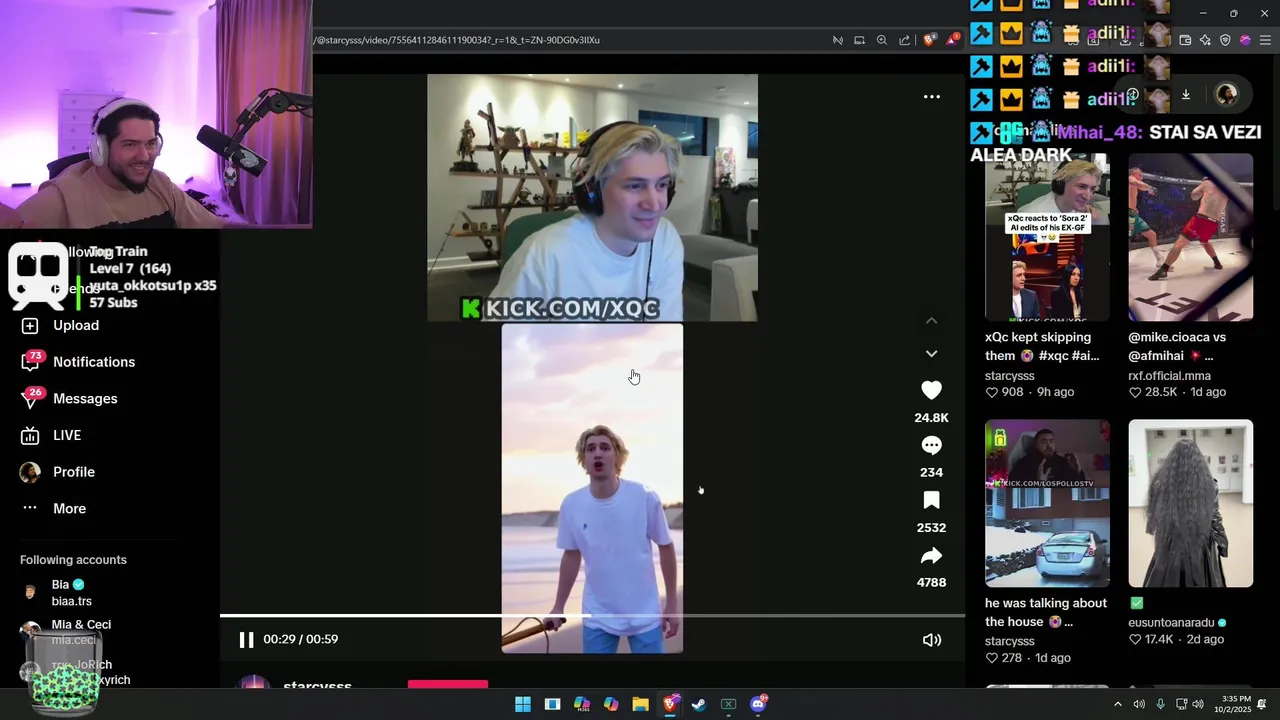Open Steam from the taskbar
Screen dimensions: 1280x720
pos(699,704)
